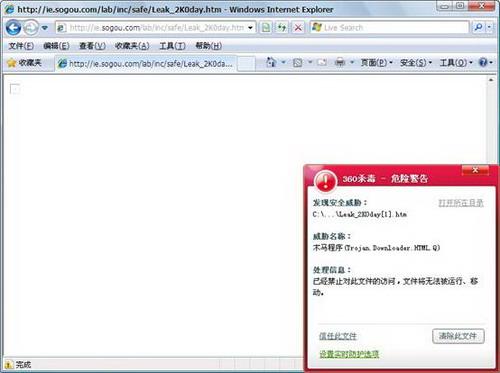Expand the Home button dropdown arrow

click(283, 62)
